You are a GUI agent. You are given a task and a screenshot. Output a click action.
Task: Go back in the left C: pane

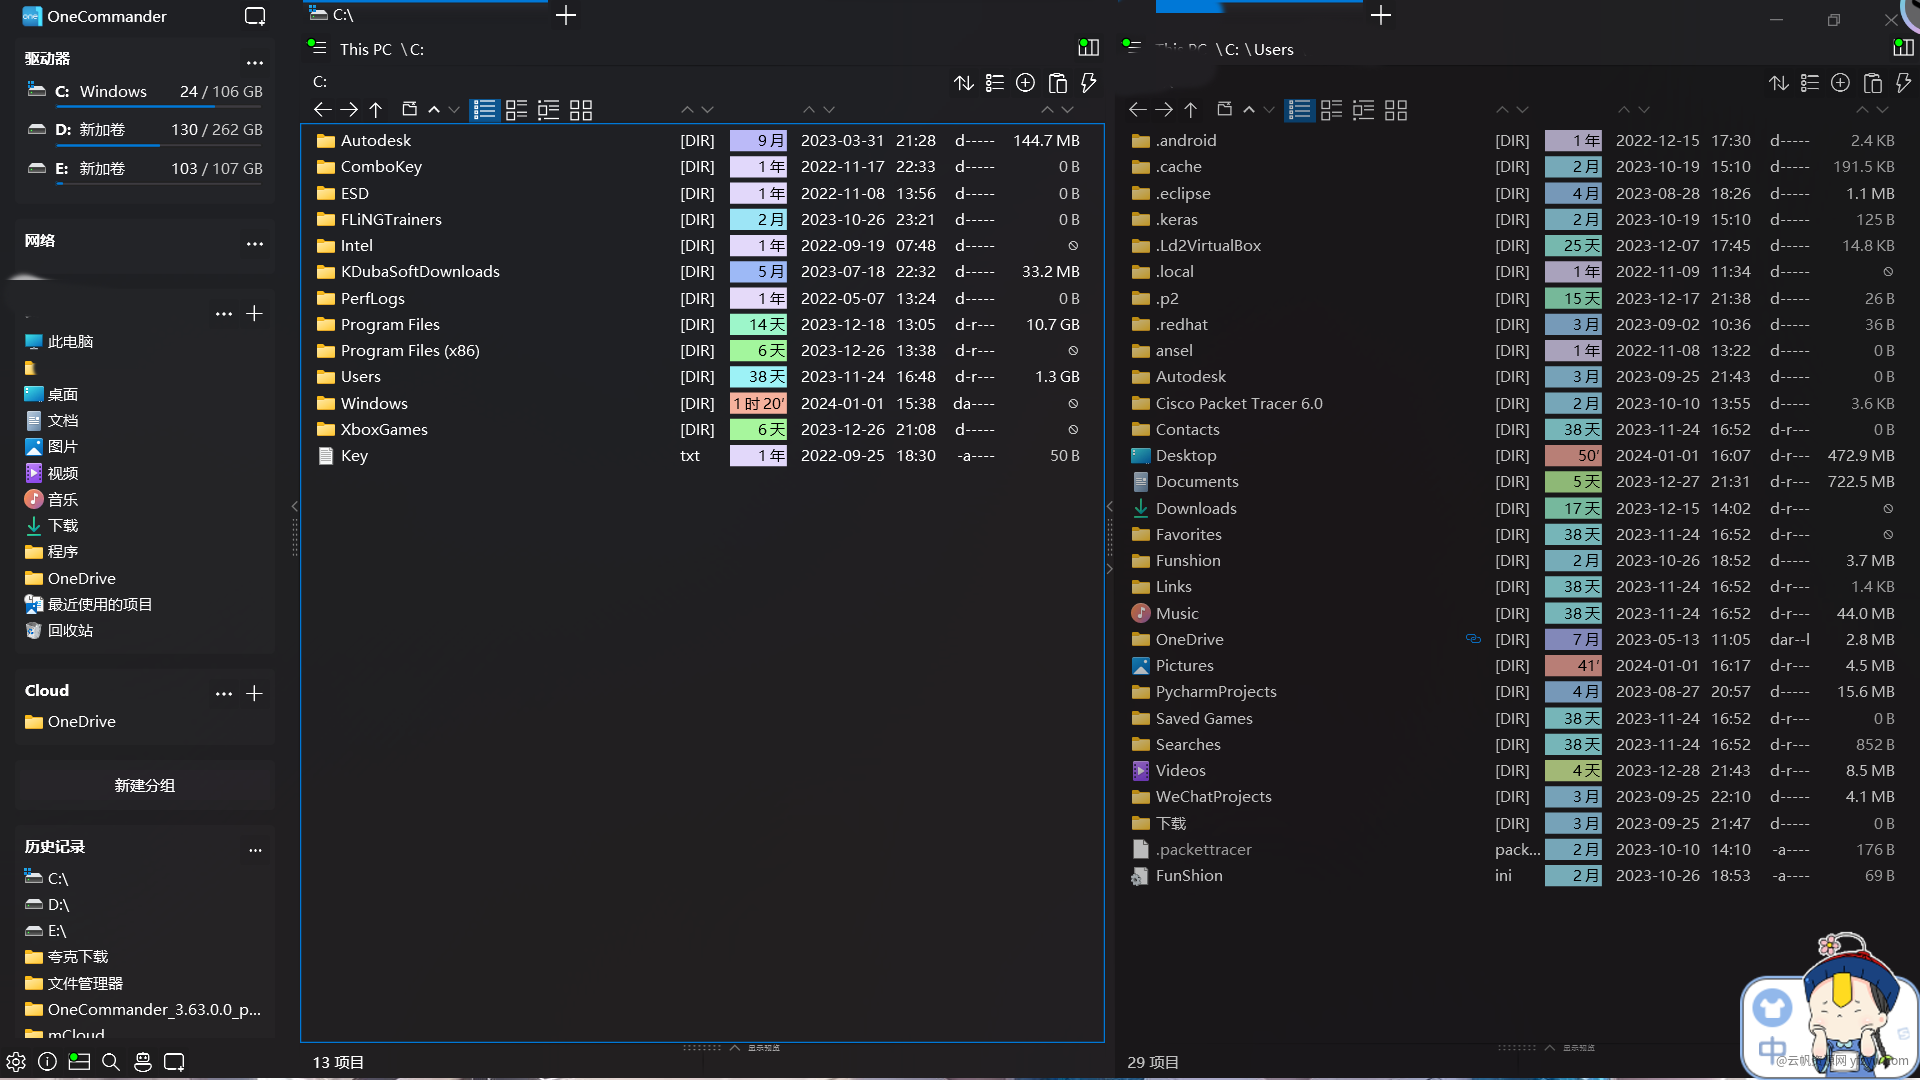pyautogui.click(x=322, y=110)
